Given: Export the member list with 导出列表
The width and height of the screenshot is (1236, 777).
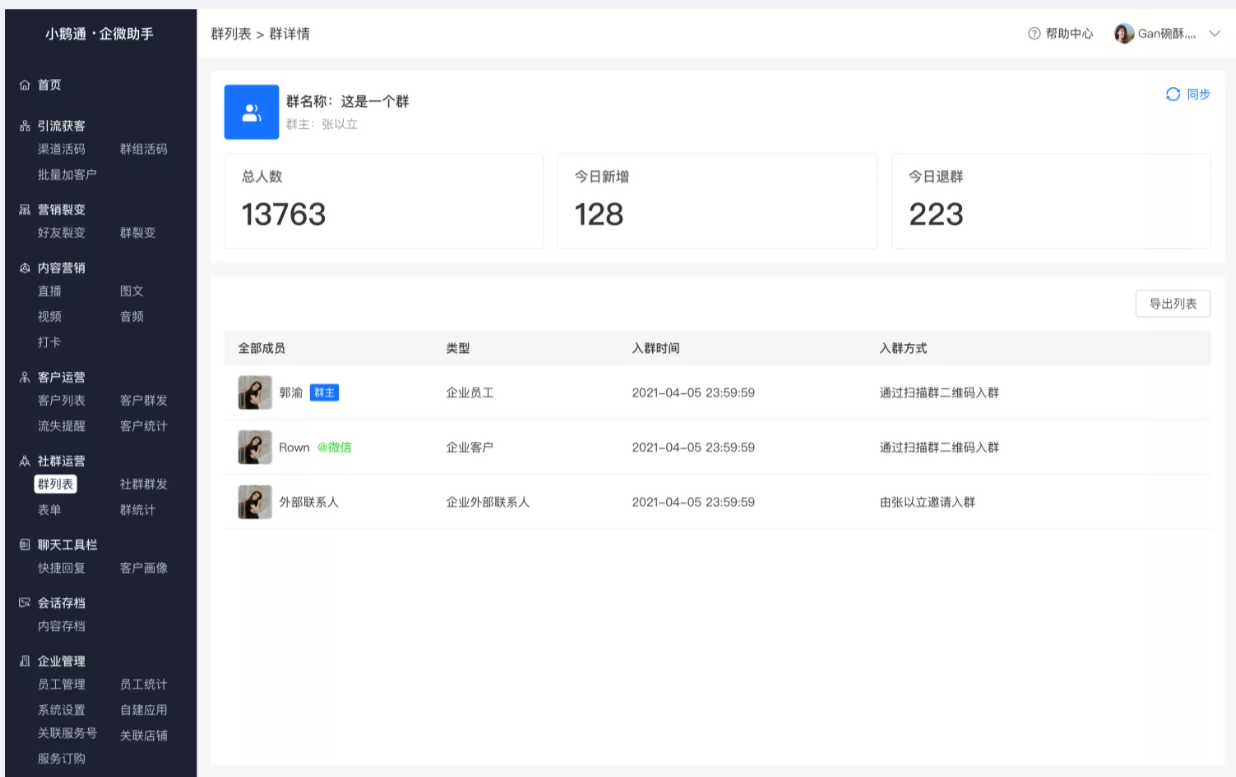Looking at the screenshot, I should pyautogui.click(x=1173, y=304).
